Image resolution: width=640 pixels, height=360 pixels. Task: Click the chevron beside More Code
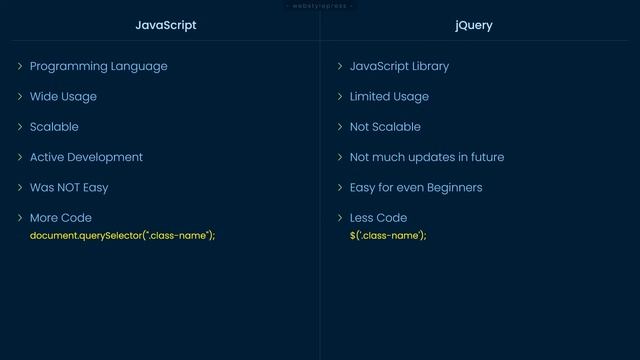tap(20, 218)
